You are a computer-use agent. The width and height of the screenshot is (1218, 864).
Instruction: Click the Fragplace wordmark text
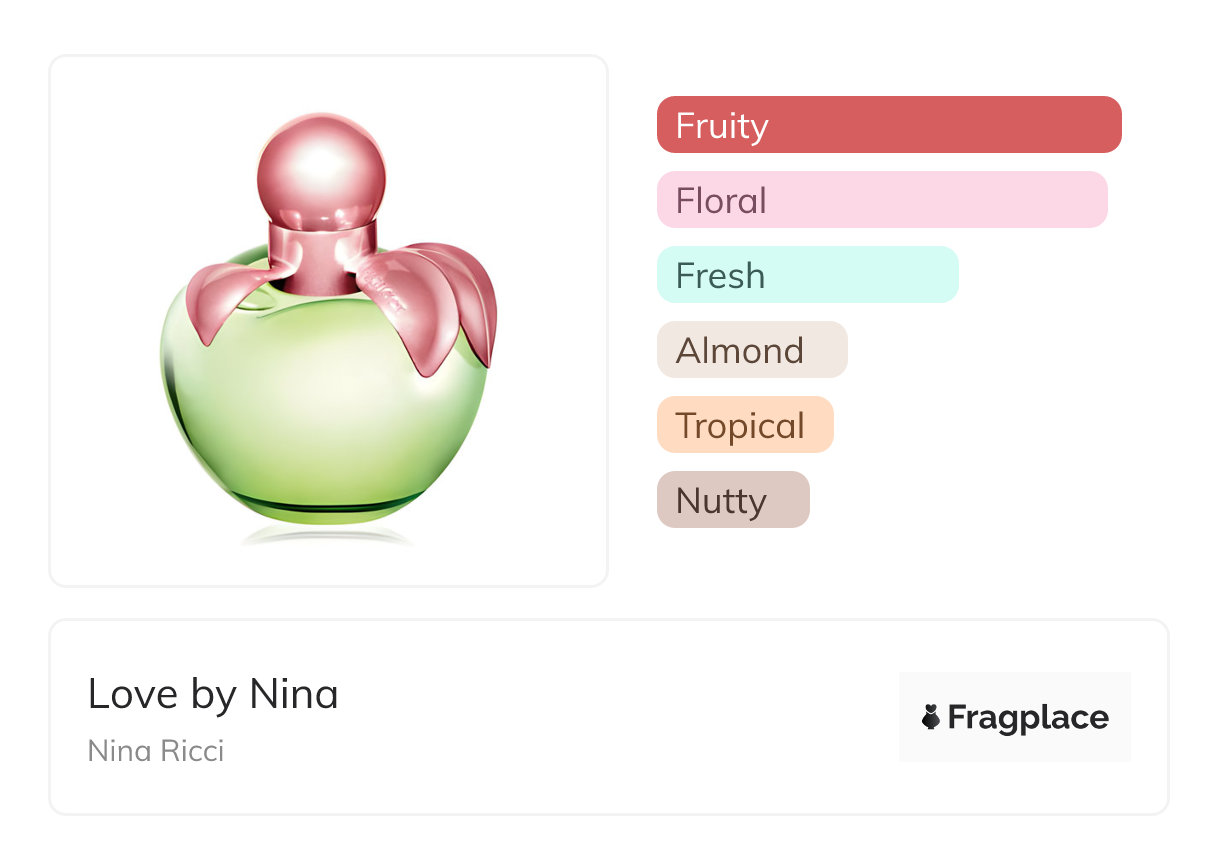(1028, 718)
